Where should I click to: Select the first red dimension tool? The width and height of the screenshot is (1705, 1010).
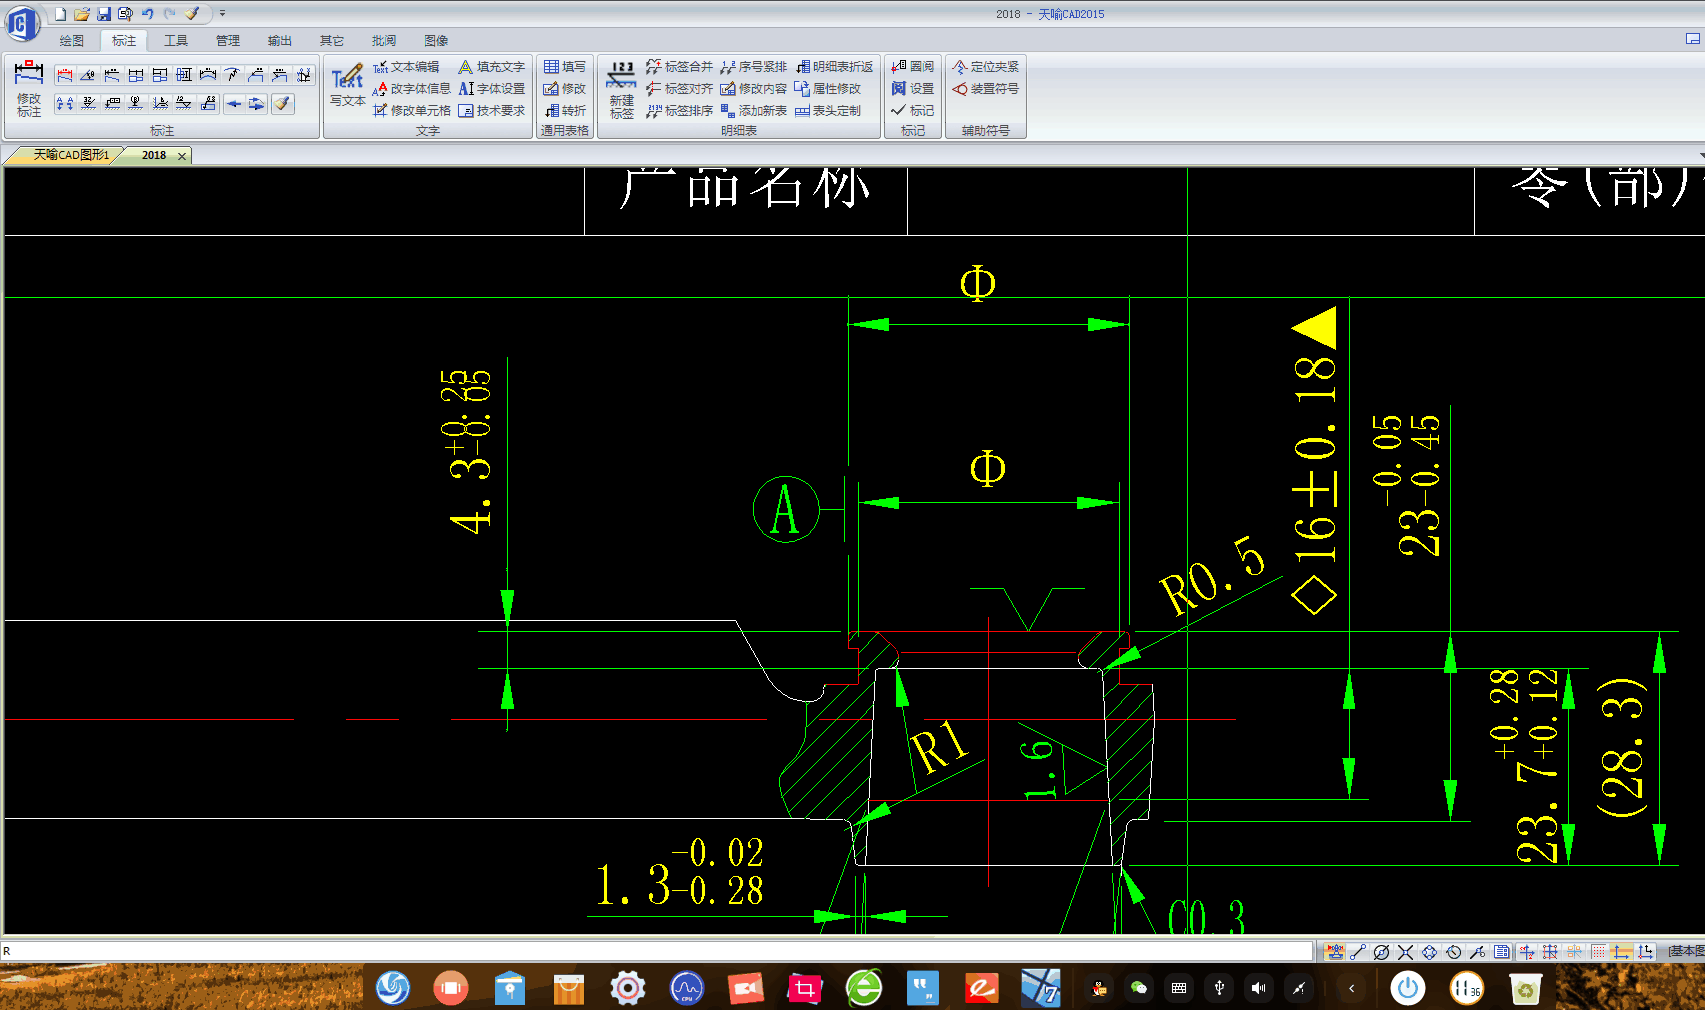pyautogui.click(x=64, y=75)
